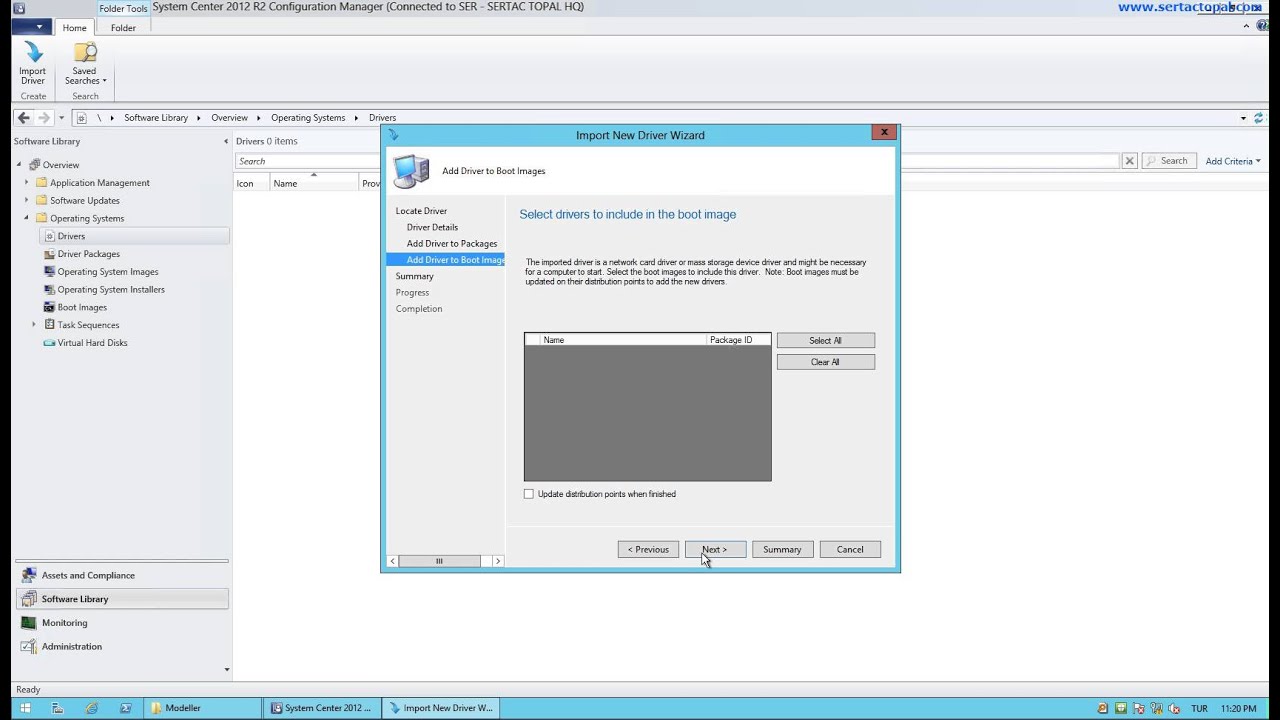
Task: Open the Windows Start button
Action: click(25, 708)
